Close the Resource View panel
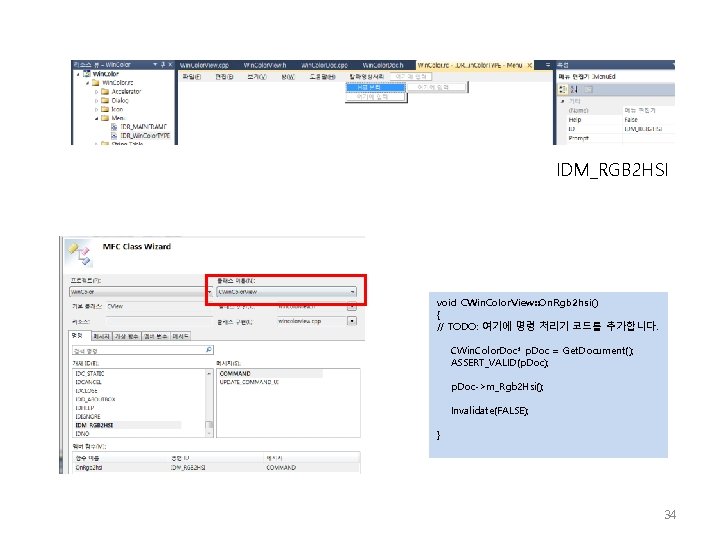Image resolution: width=720 pixels, height=540 pixels. coord(170,65)
